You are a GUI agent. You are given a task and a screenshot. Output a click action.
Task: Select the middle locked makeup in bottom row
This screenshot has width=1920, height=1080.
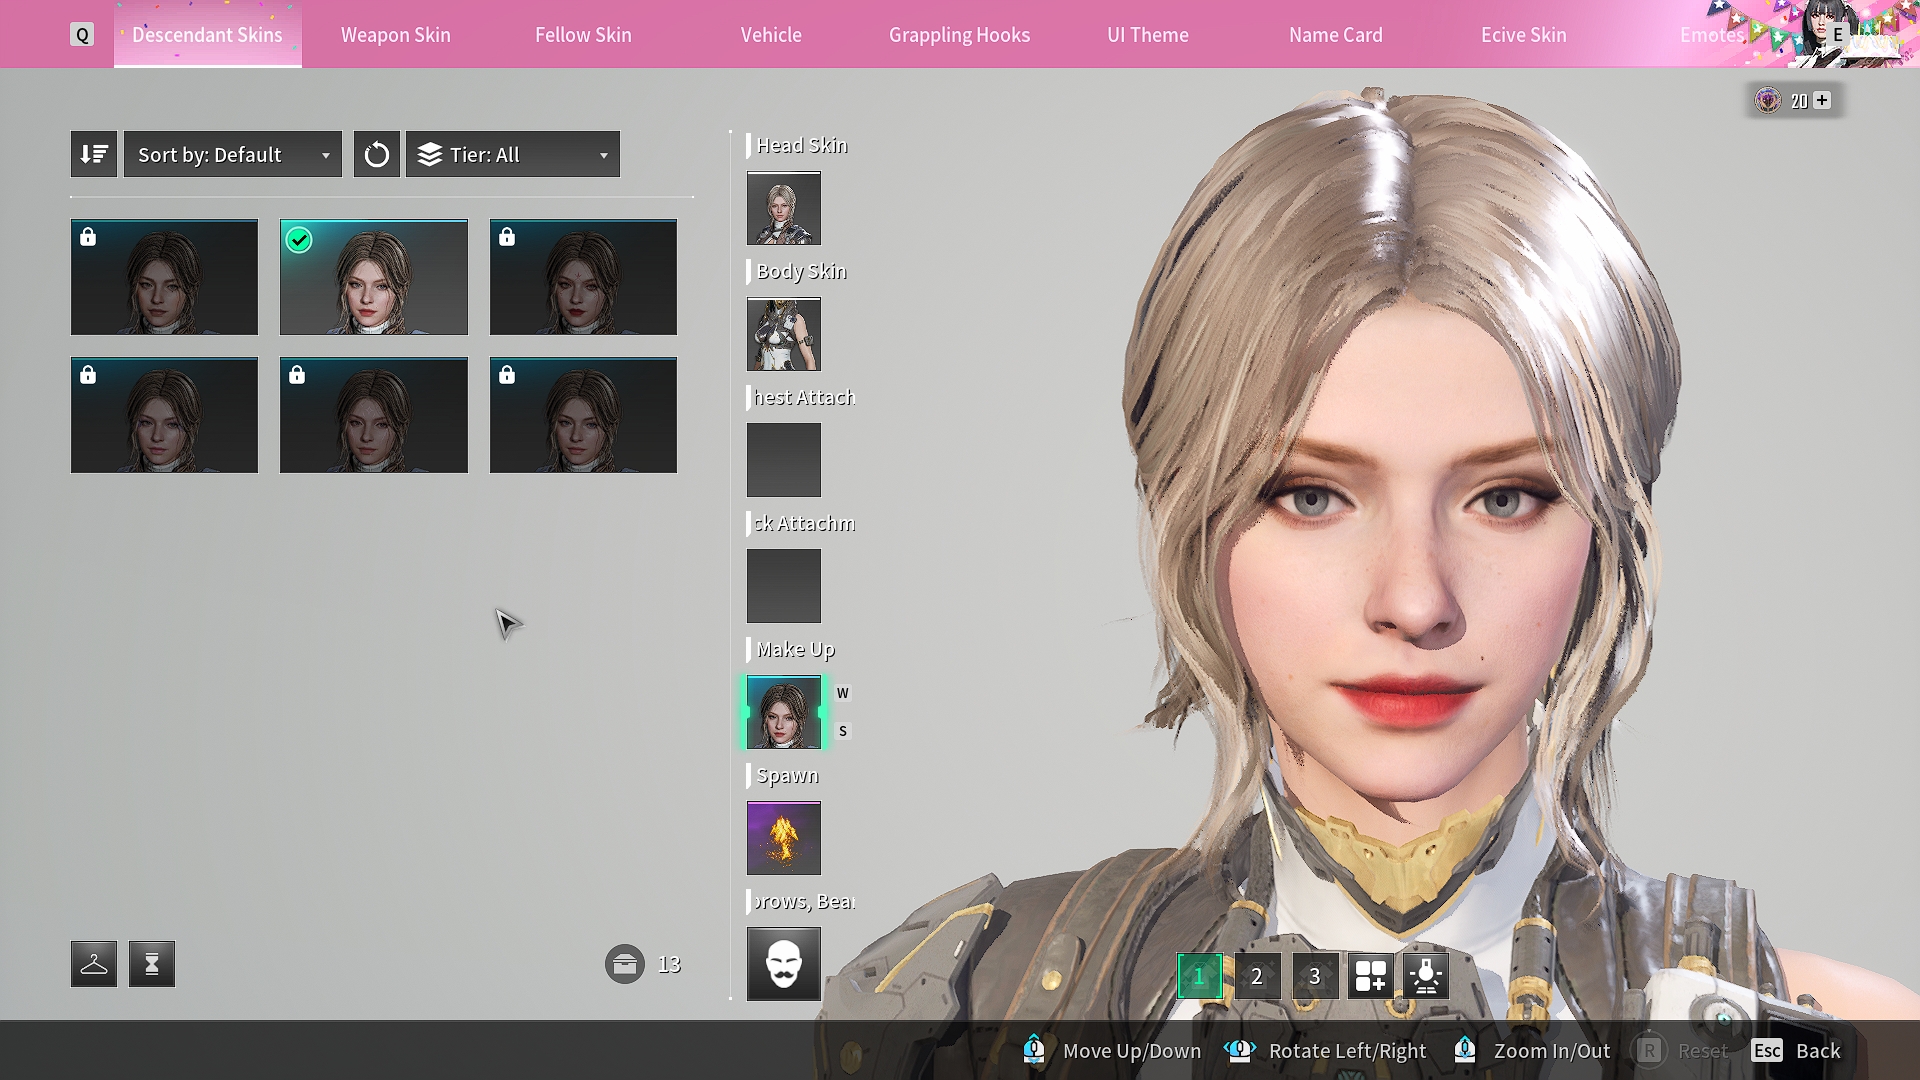(374, 415)
